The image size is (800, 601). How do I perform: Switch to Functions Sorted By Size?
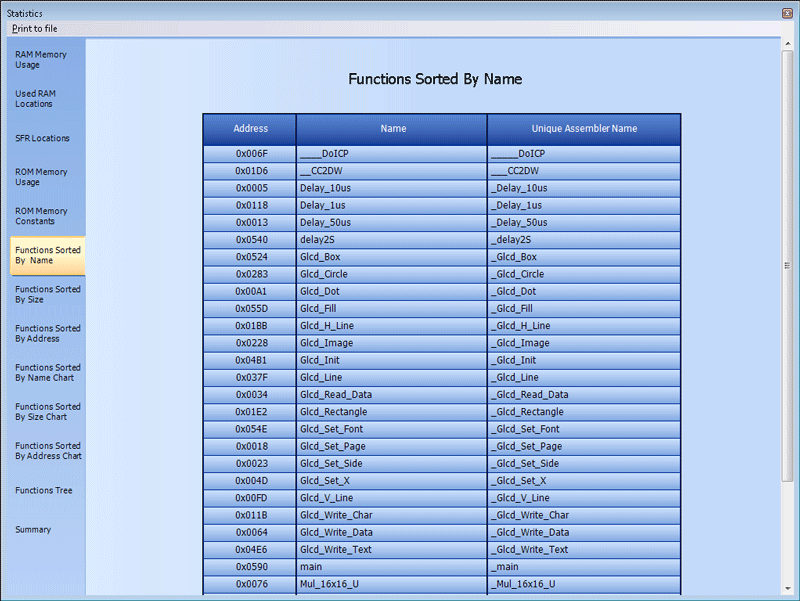tap(47, 294)
